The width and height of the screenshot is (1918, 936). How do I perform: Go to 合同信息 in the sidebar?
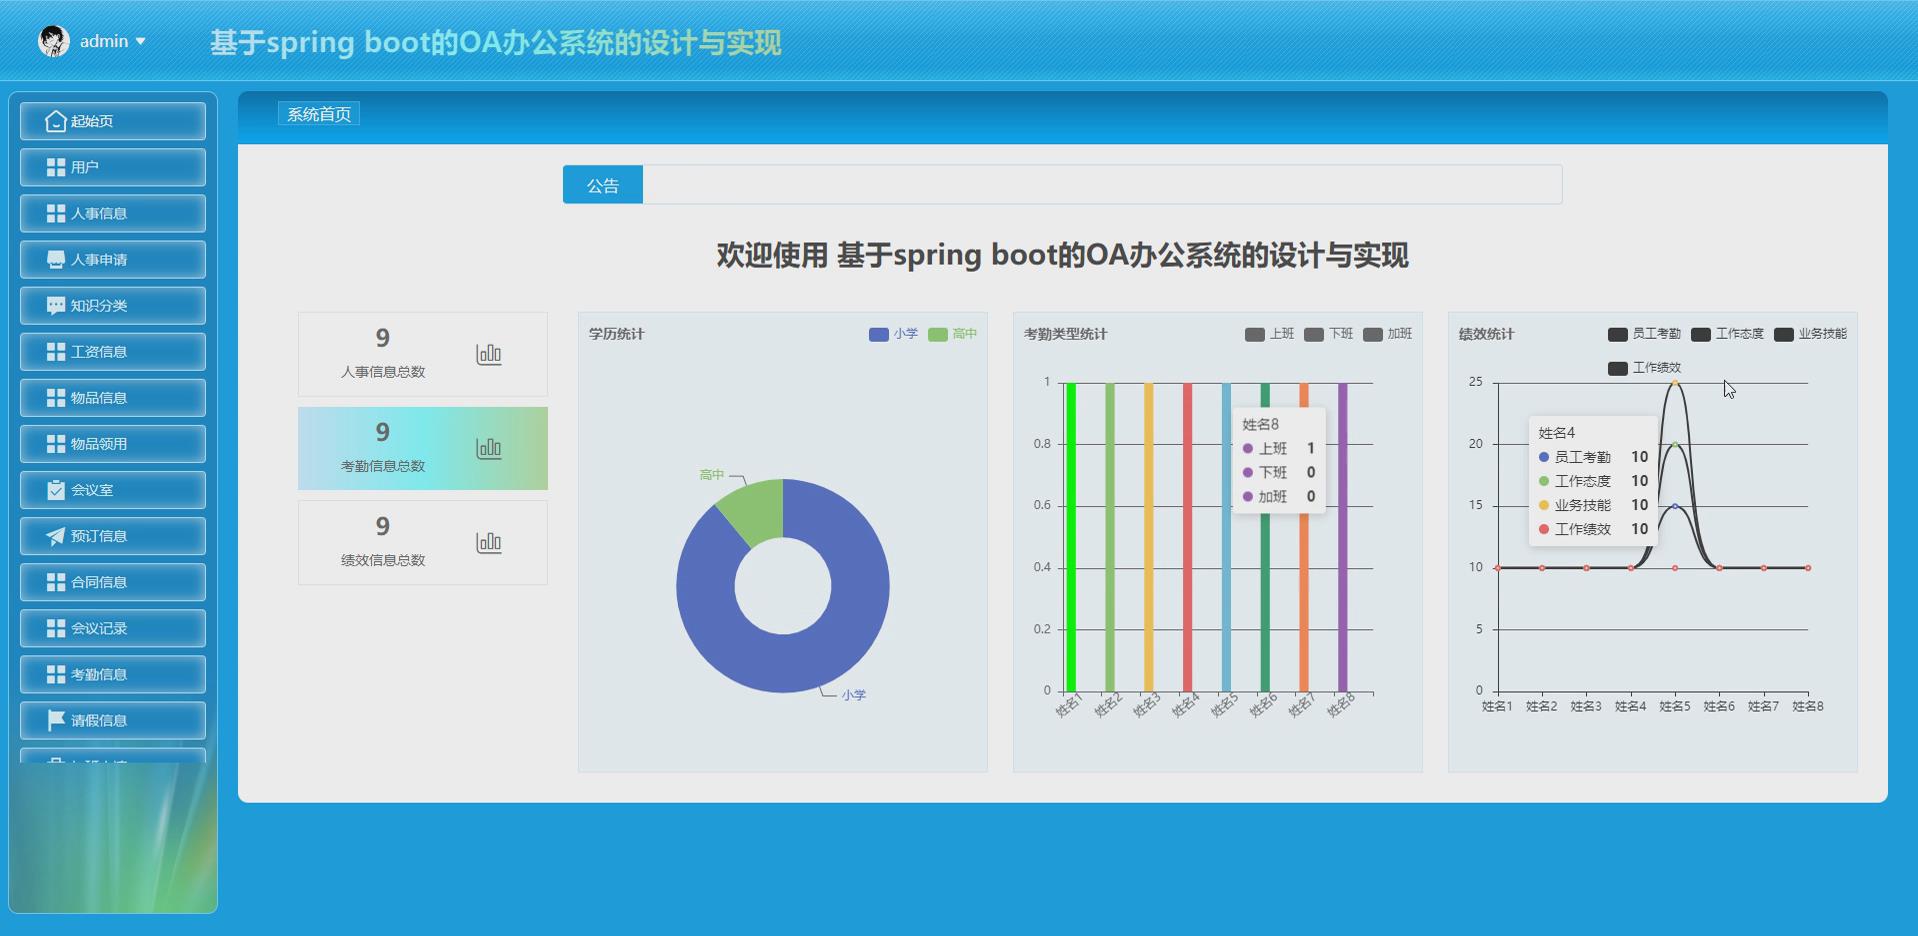click(113, 582)
